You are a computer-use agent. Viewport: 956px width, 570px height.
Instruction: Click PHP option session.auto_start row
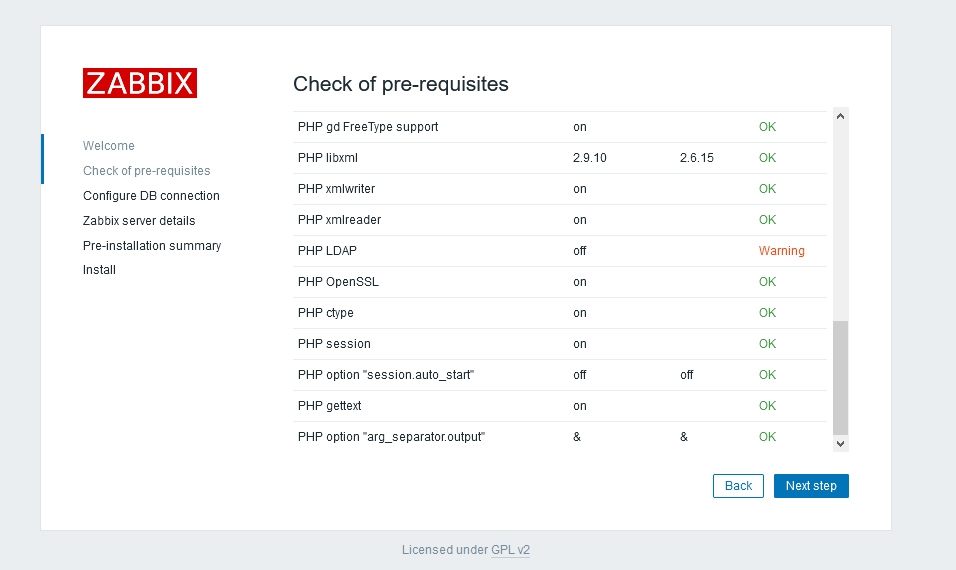(x=560, y=375)
